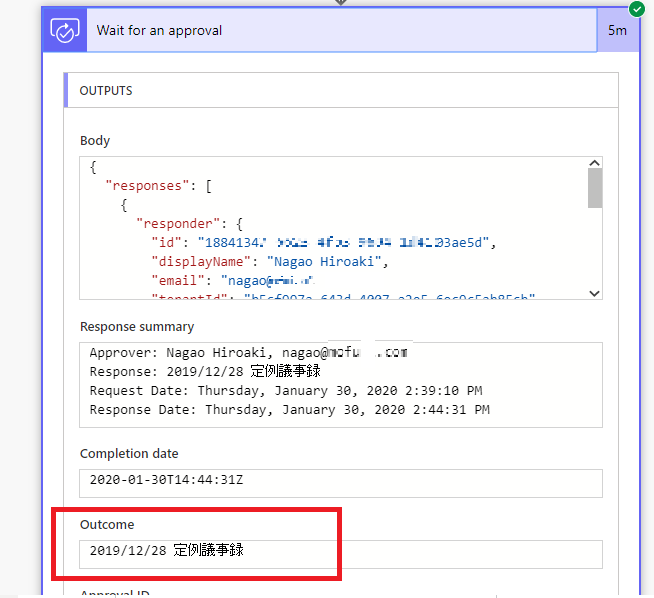Image resolution: width=654 pixels, height=598 pixels.
Task: Click the Approver line in Response summary
Action: pos(249,353)
